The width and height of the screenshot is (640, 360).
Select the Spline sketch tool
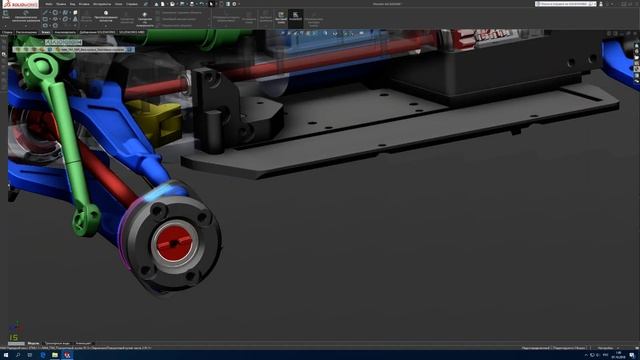(65, 13)
